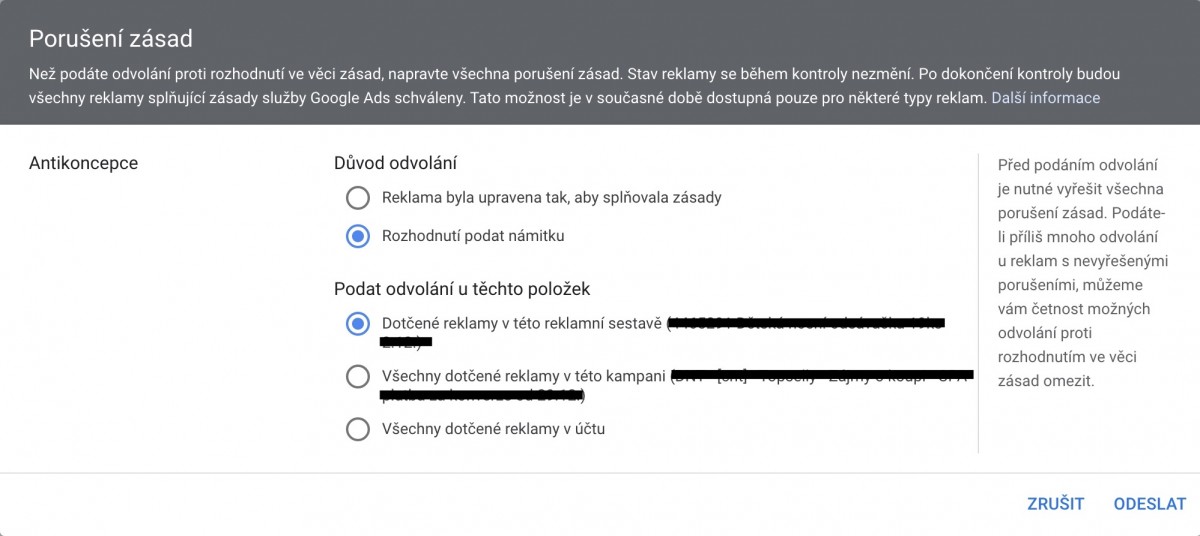Click label text 'Reklama byla upravena tak, aby splňovala zásady'

pos(551,198)
